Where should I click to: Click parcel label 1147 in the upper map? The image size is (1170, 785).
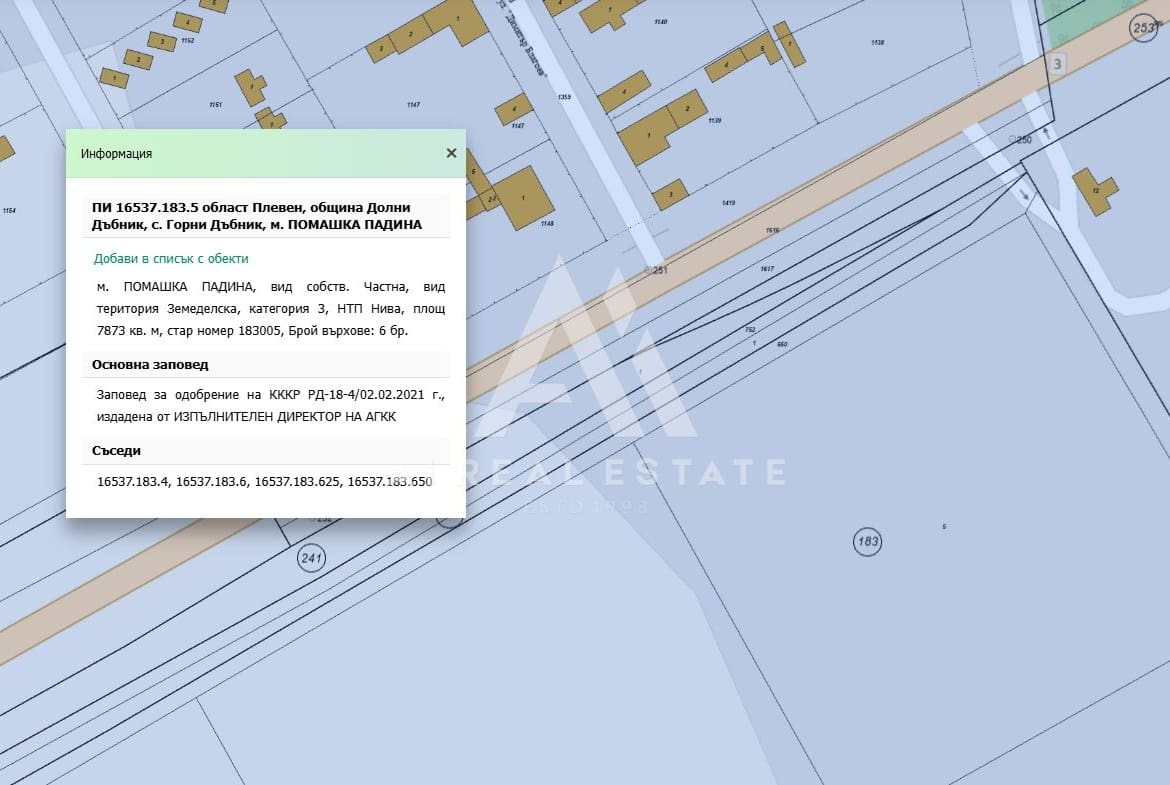413,104
